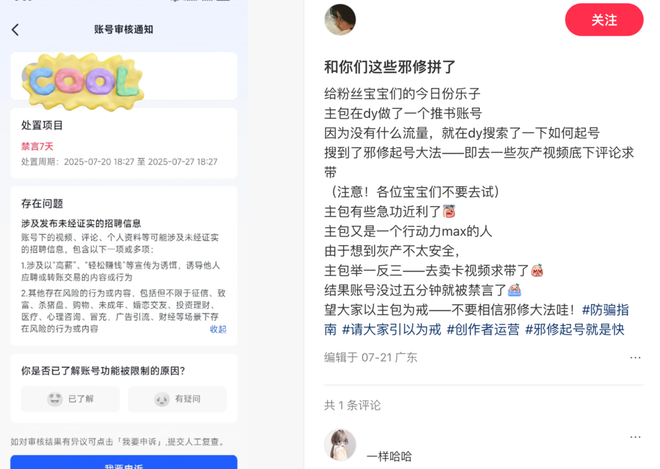Click the COOL sticker image
The width and height of the screenshot is (660, 469).
(x=83, y=81)
